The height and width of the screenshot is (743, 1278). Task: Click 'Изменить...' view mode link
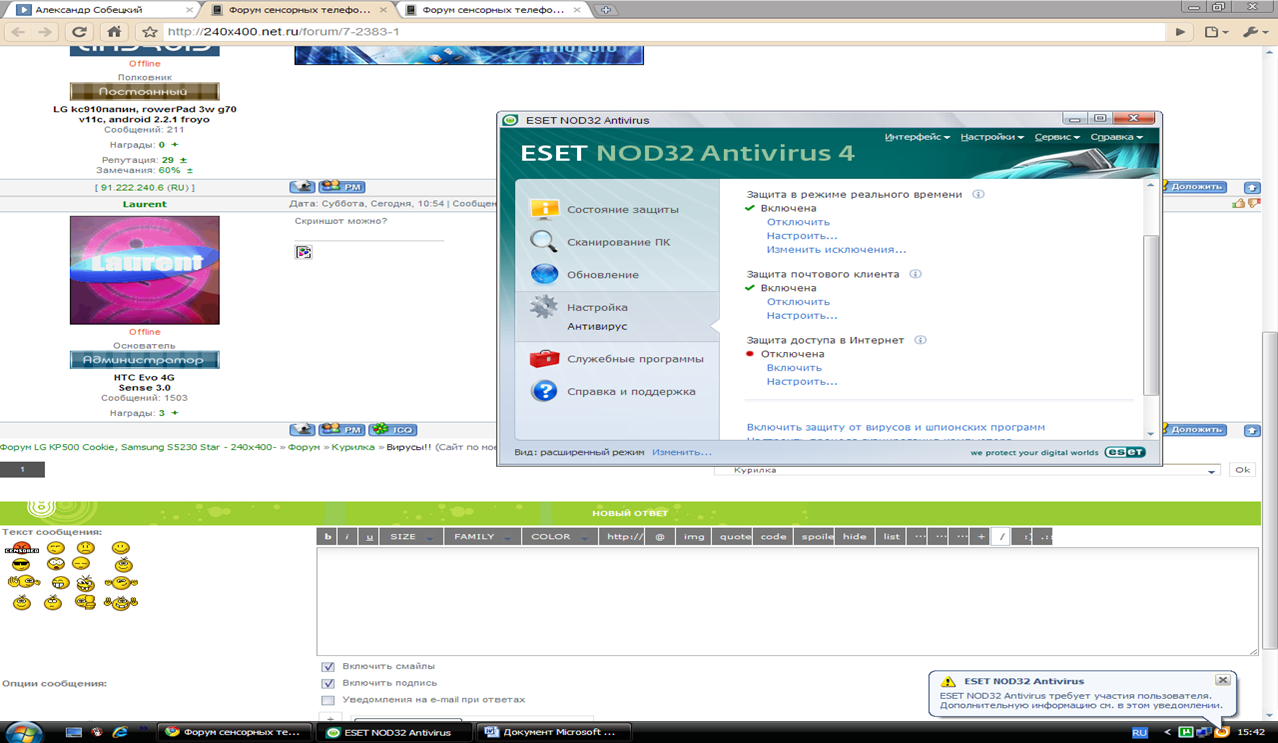point(682,453)
